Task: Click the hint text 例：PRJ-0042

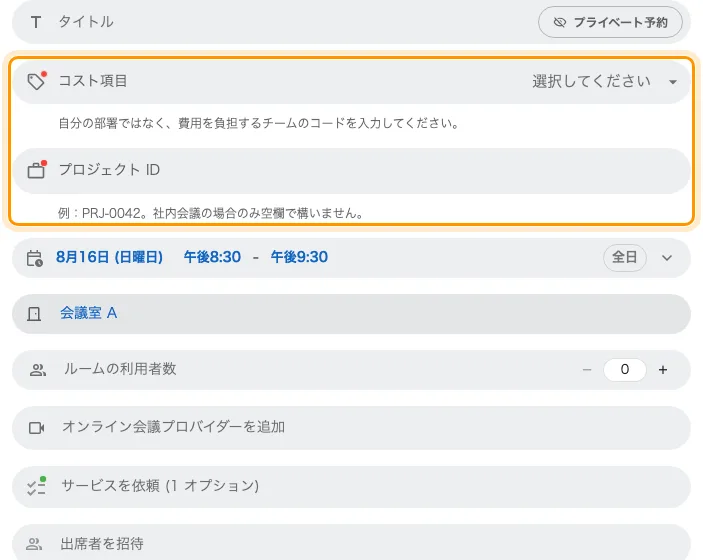Action: tap(100, 213)
